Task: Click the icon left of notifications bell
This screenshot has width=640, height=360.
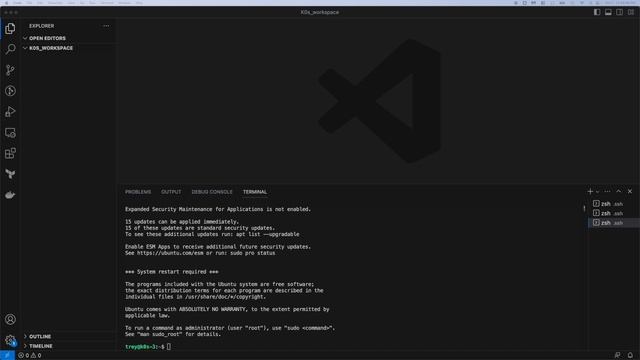Action: tap(618, 356)
